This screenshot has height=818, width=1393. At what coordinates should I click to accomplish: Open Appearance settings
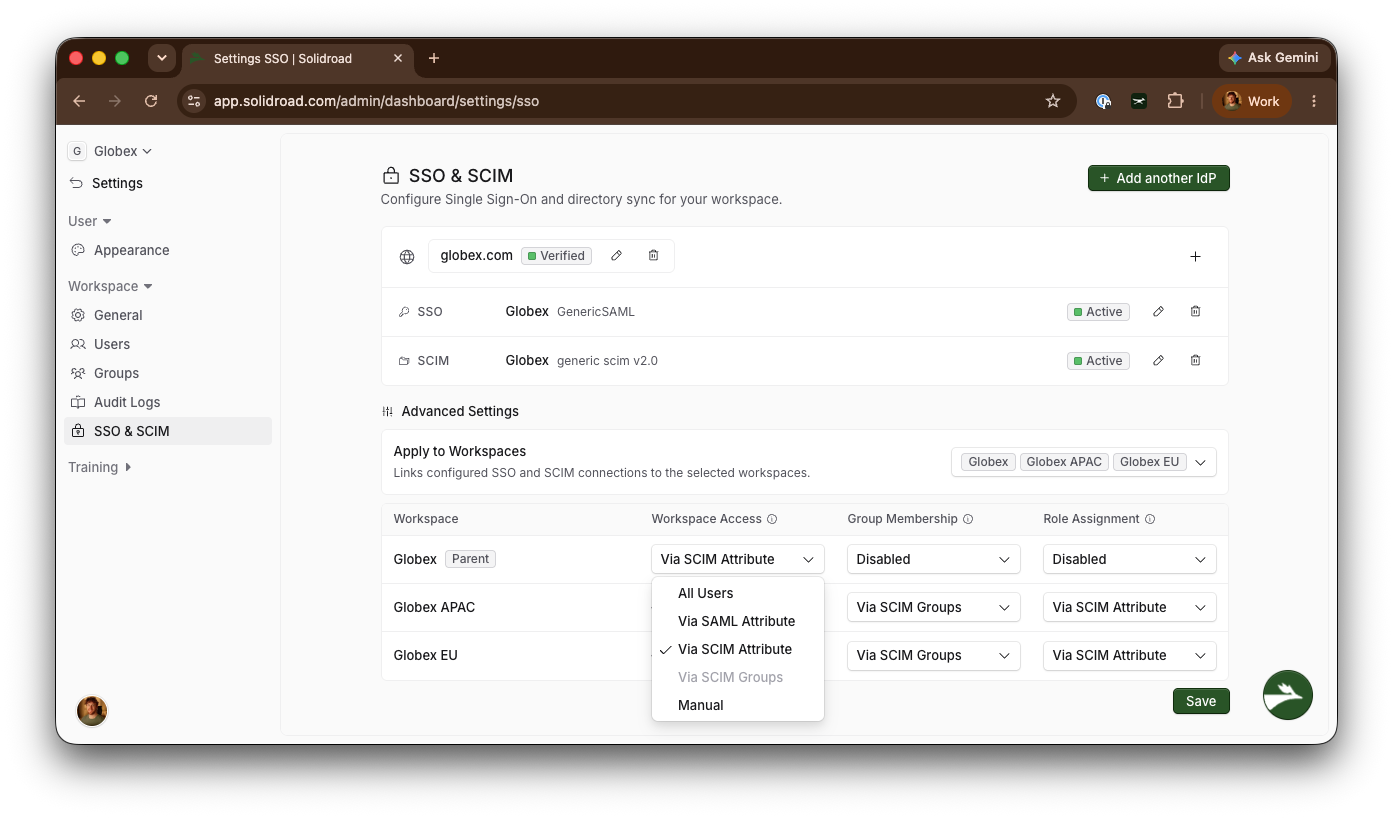click(168, 250)
